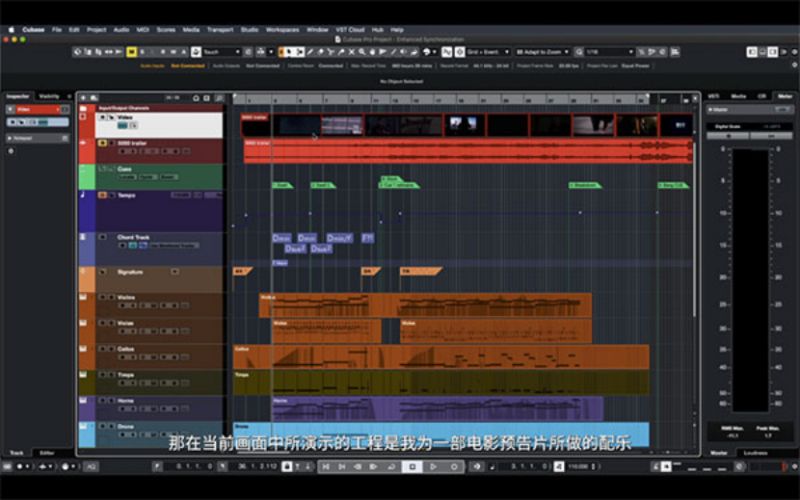Switch to the Visibility tab

50,96
